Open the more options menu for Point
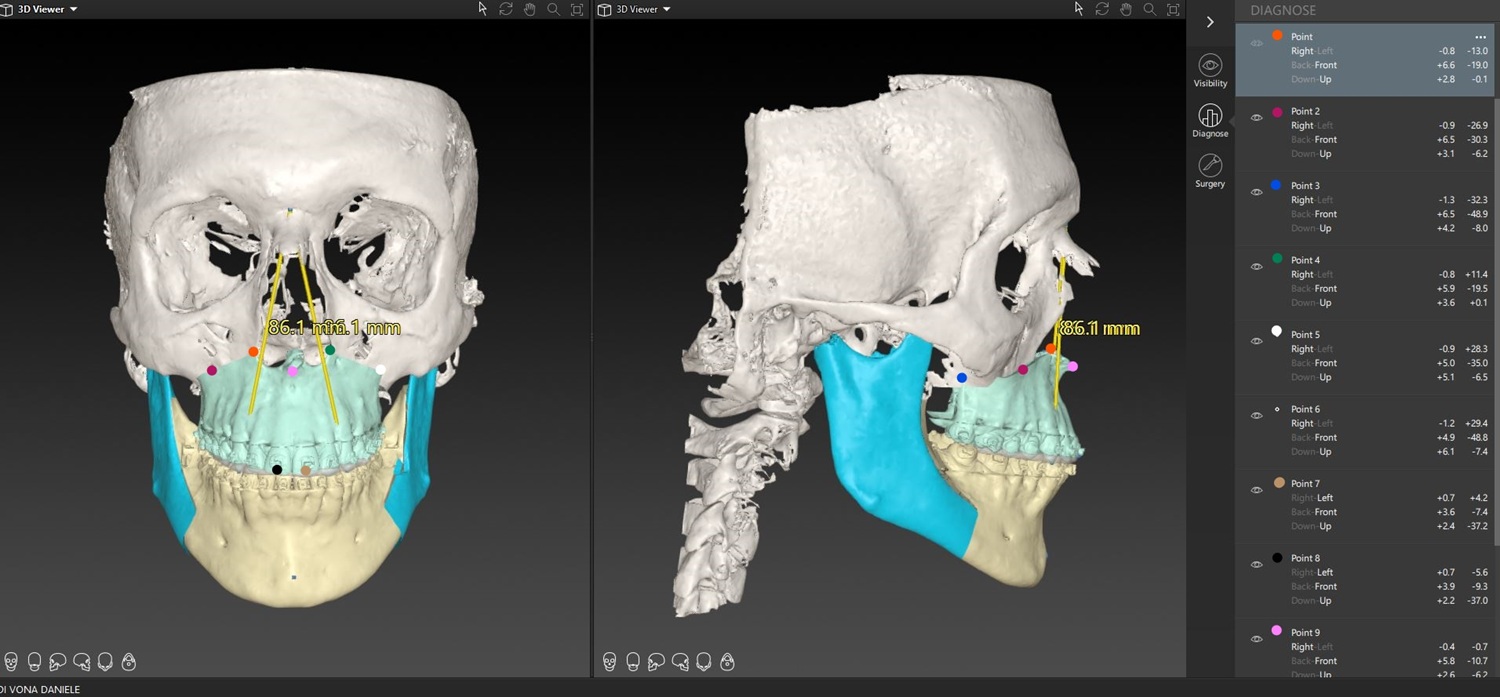Viewport: 1500px width, 697px height. (x=1480, y=37)
